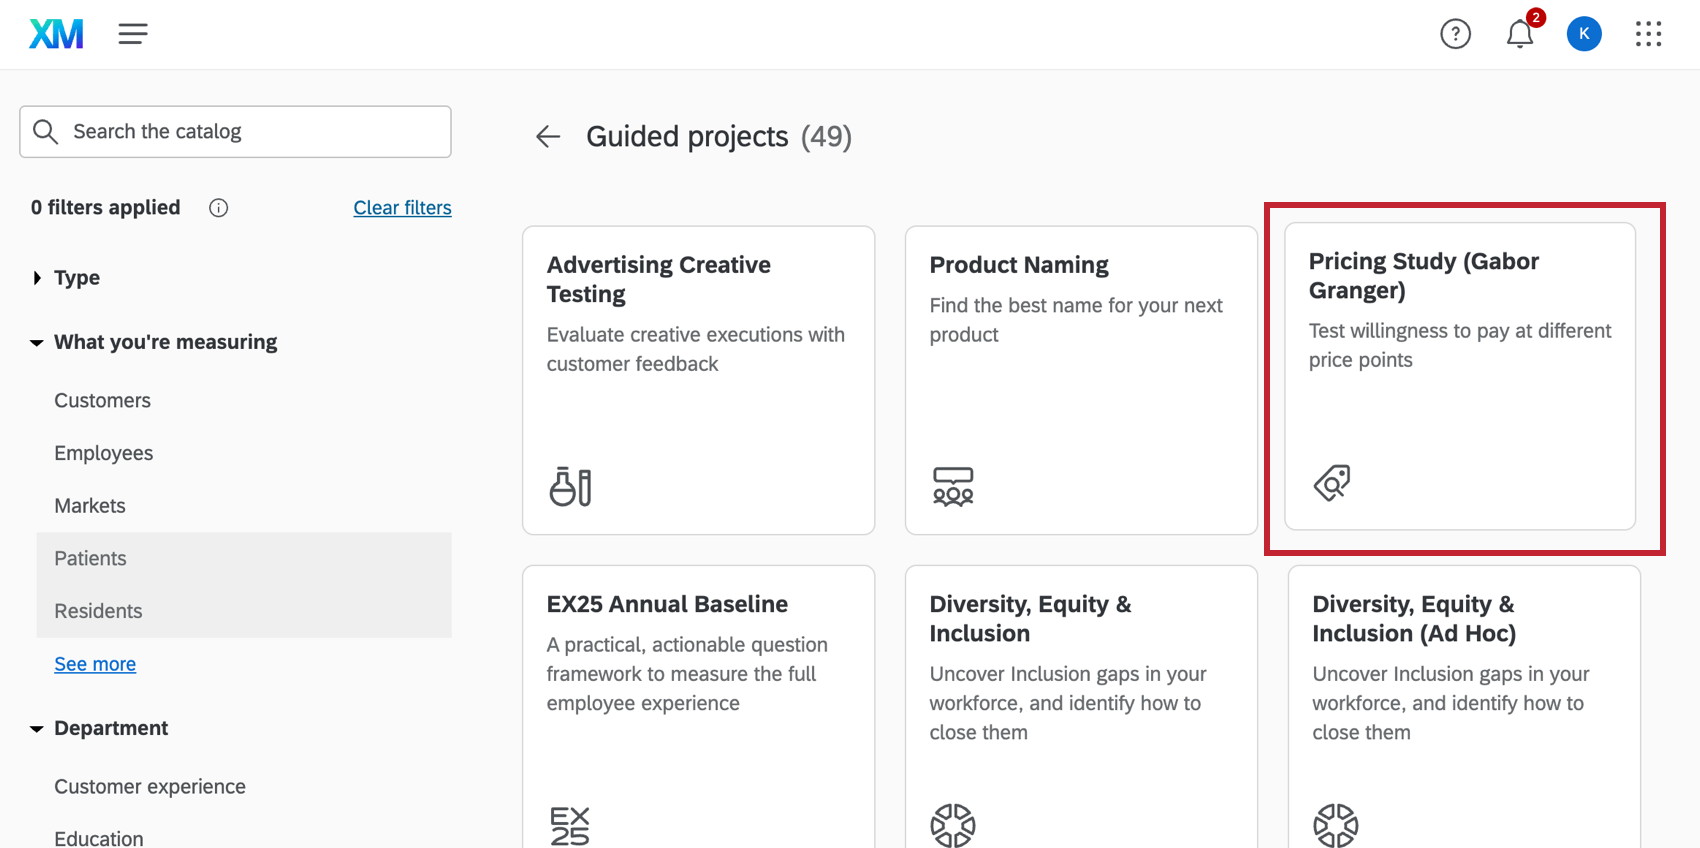Open the Pricing Study (Gabor Granger) card
The image size is (1700, 848).
(1459, 376)
